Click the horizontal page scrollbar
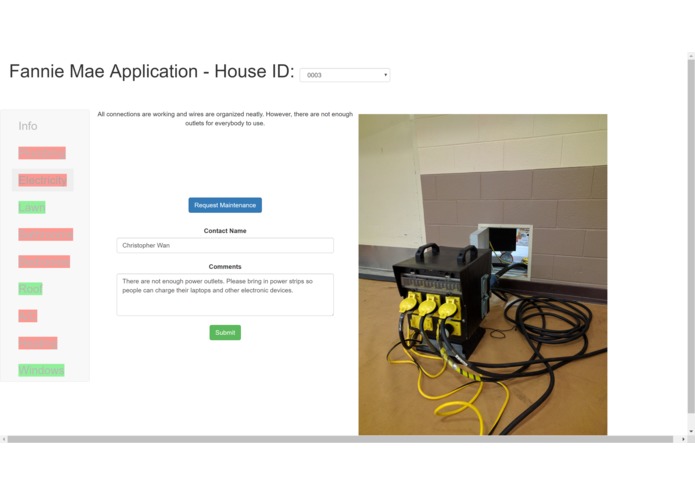695x494 pixels. [340, 439]
